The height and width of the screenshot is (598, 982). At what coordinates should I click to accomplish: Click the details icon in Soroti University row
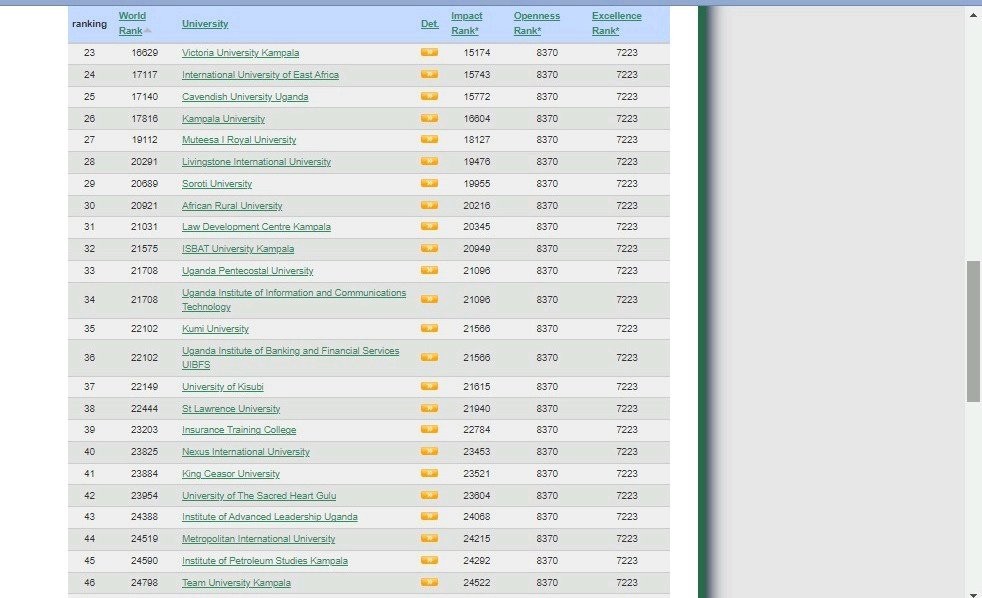click(x=429, y=184)
